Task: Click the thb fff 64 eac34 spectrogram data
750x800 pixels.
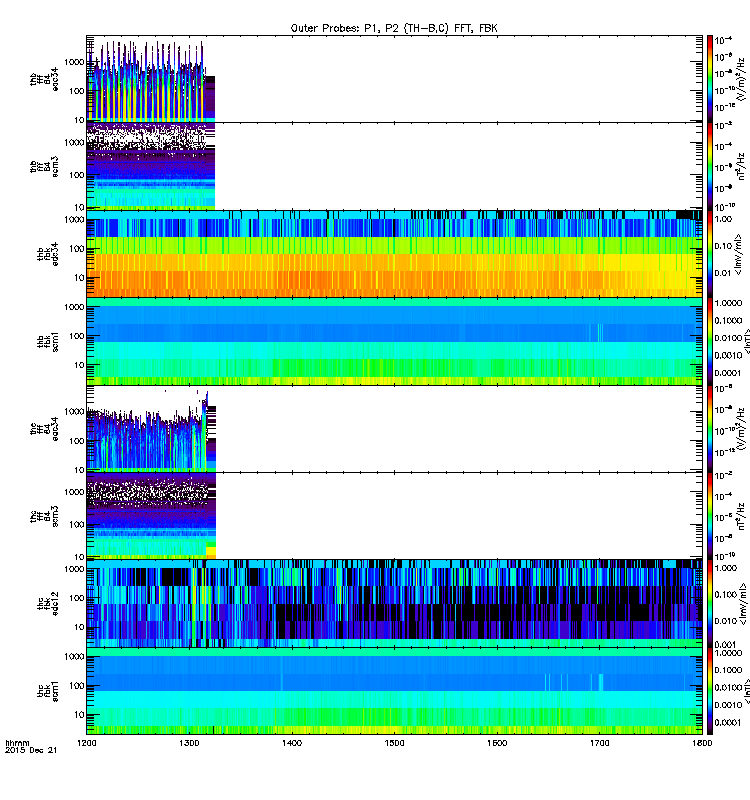Action: click(x=151, y=82)
